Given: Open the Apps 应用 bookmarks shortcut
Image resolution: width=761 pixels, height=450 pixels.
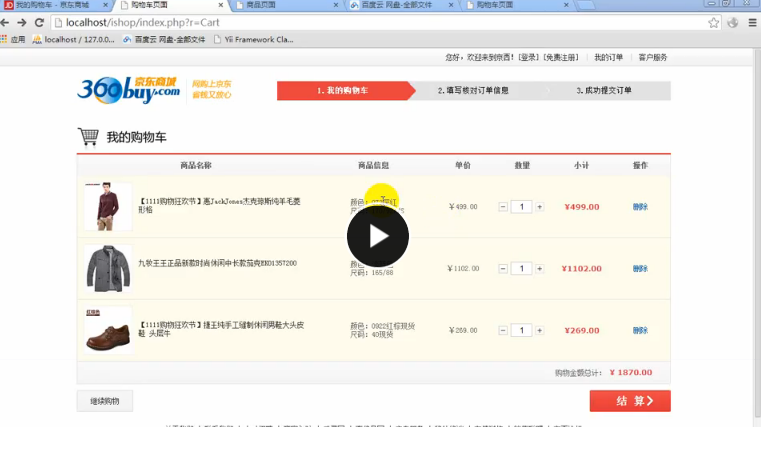Looking at the screenshot, I should coord(13,40).
